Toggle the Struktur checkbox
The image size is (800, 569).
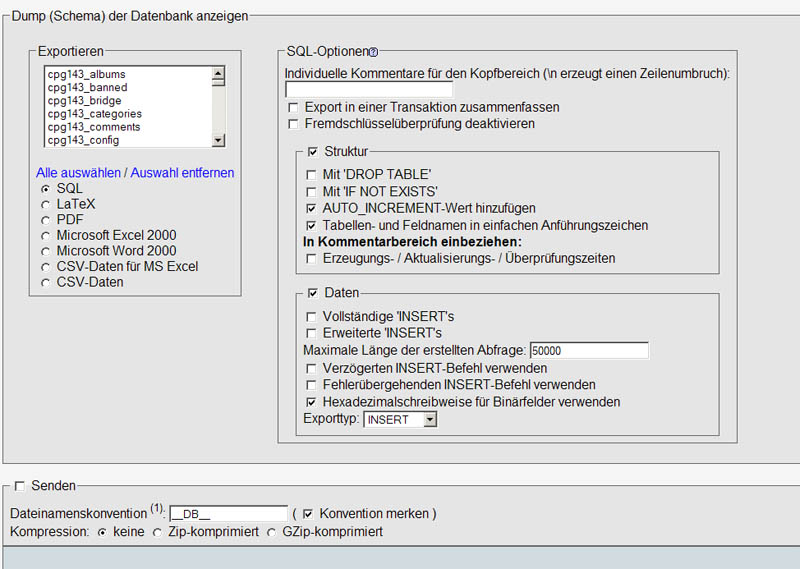(311, 151)
